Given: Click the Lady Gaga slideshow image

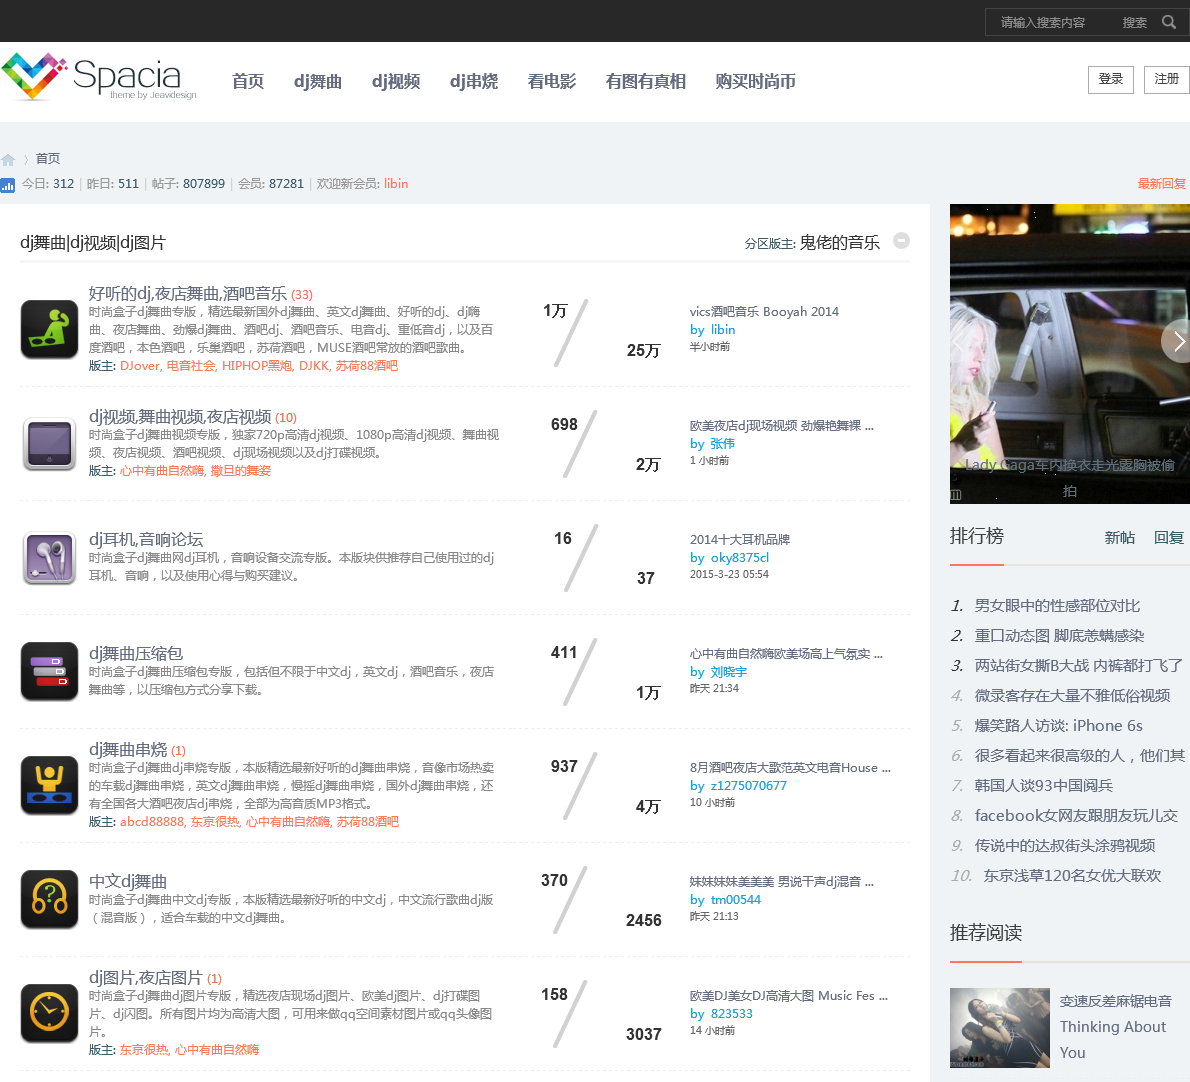Looking at the screenshot, I should [x=1069, y=354].
